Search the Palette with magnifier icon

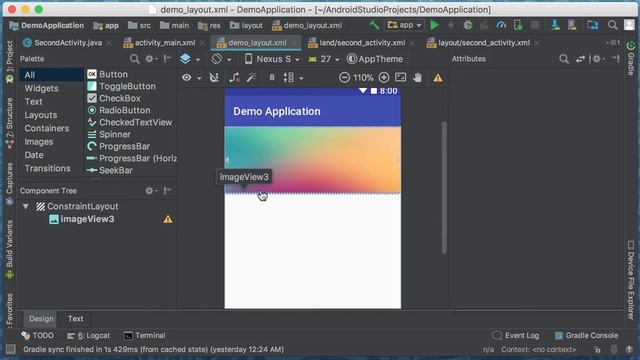pyautogui.click(x=134, y=59)
